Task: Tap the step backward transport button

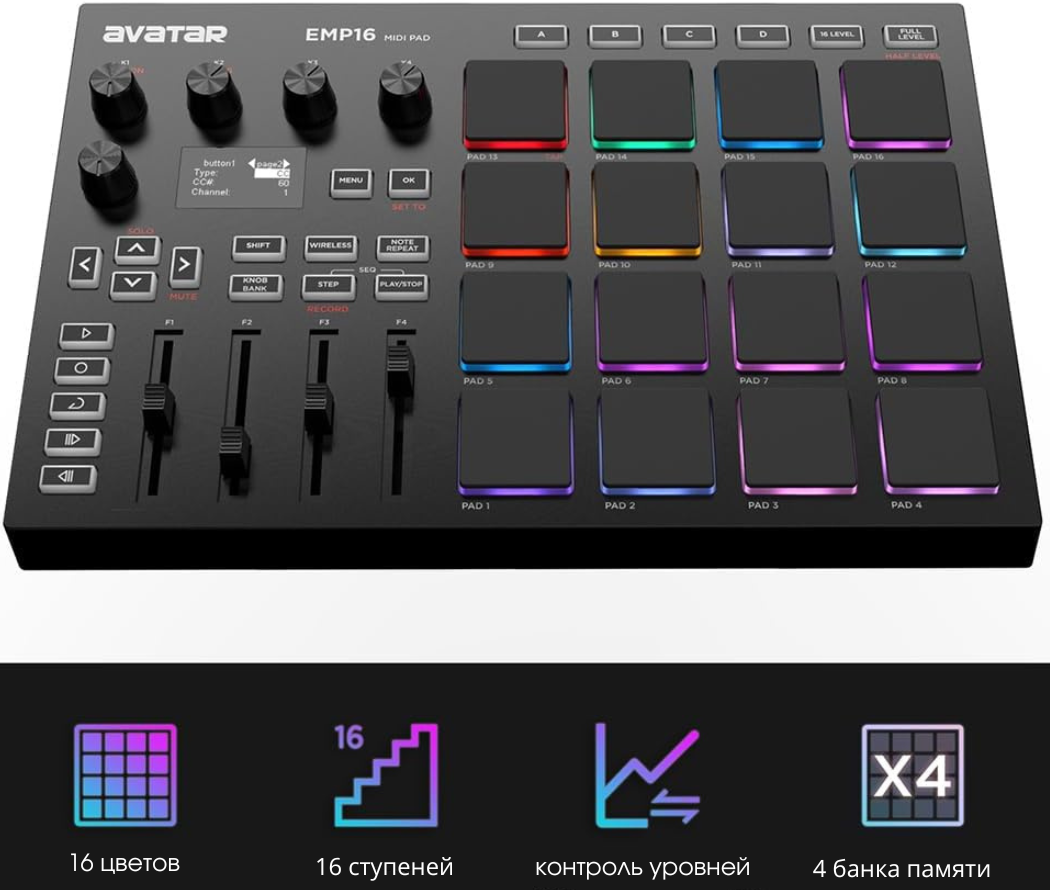Action: (x=67, y=477)
